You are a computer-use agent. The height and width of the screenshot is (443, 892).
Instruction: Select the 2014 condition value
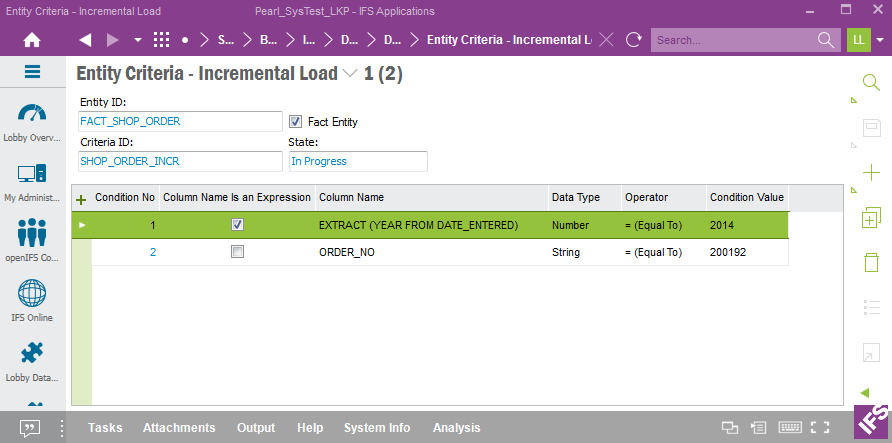747,225
